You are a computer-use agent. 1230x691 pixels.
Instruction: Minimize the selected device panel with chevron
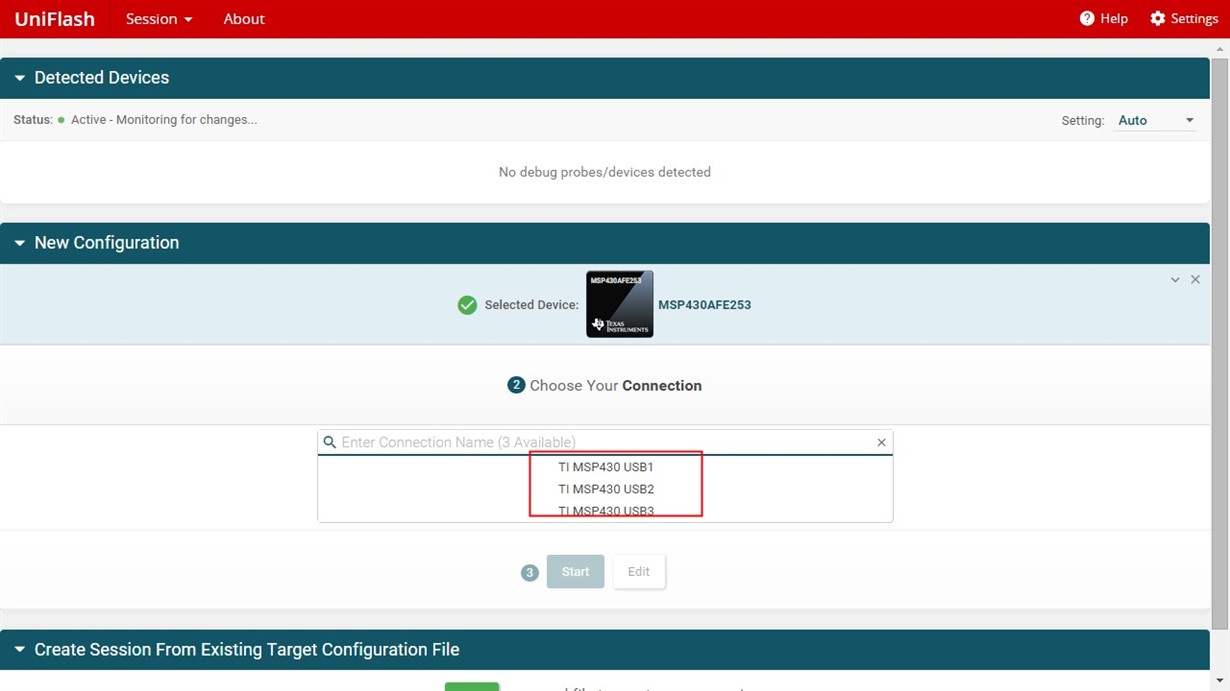click(1175, 280)
